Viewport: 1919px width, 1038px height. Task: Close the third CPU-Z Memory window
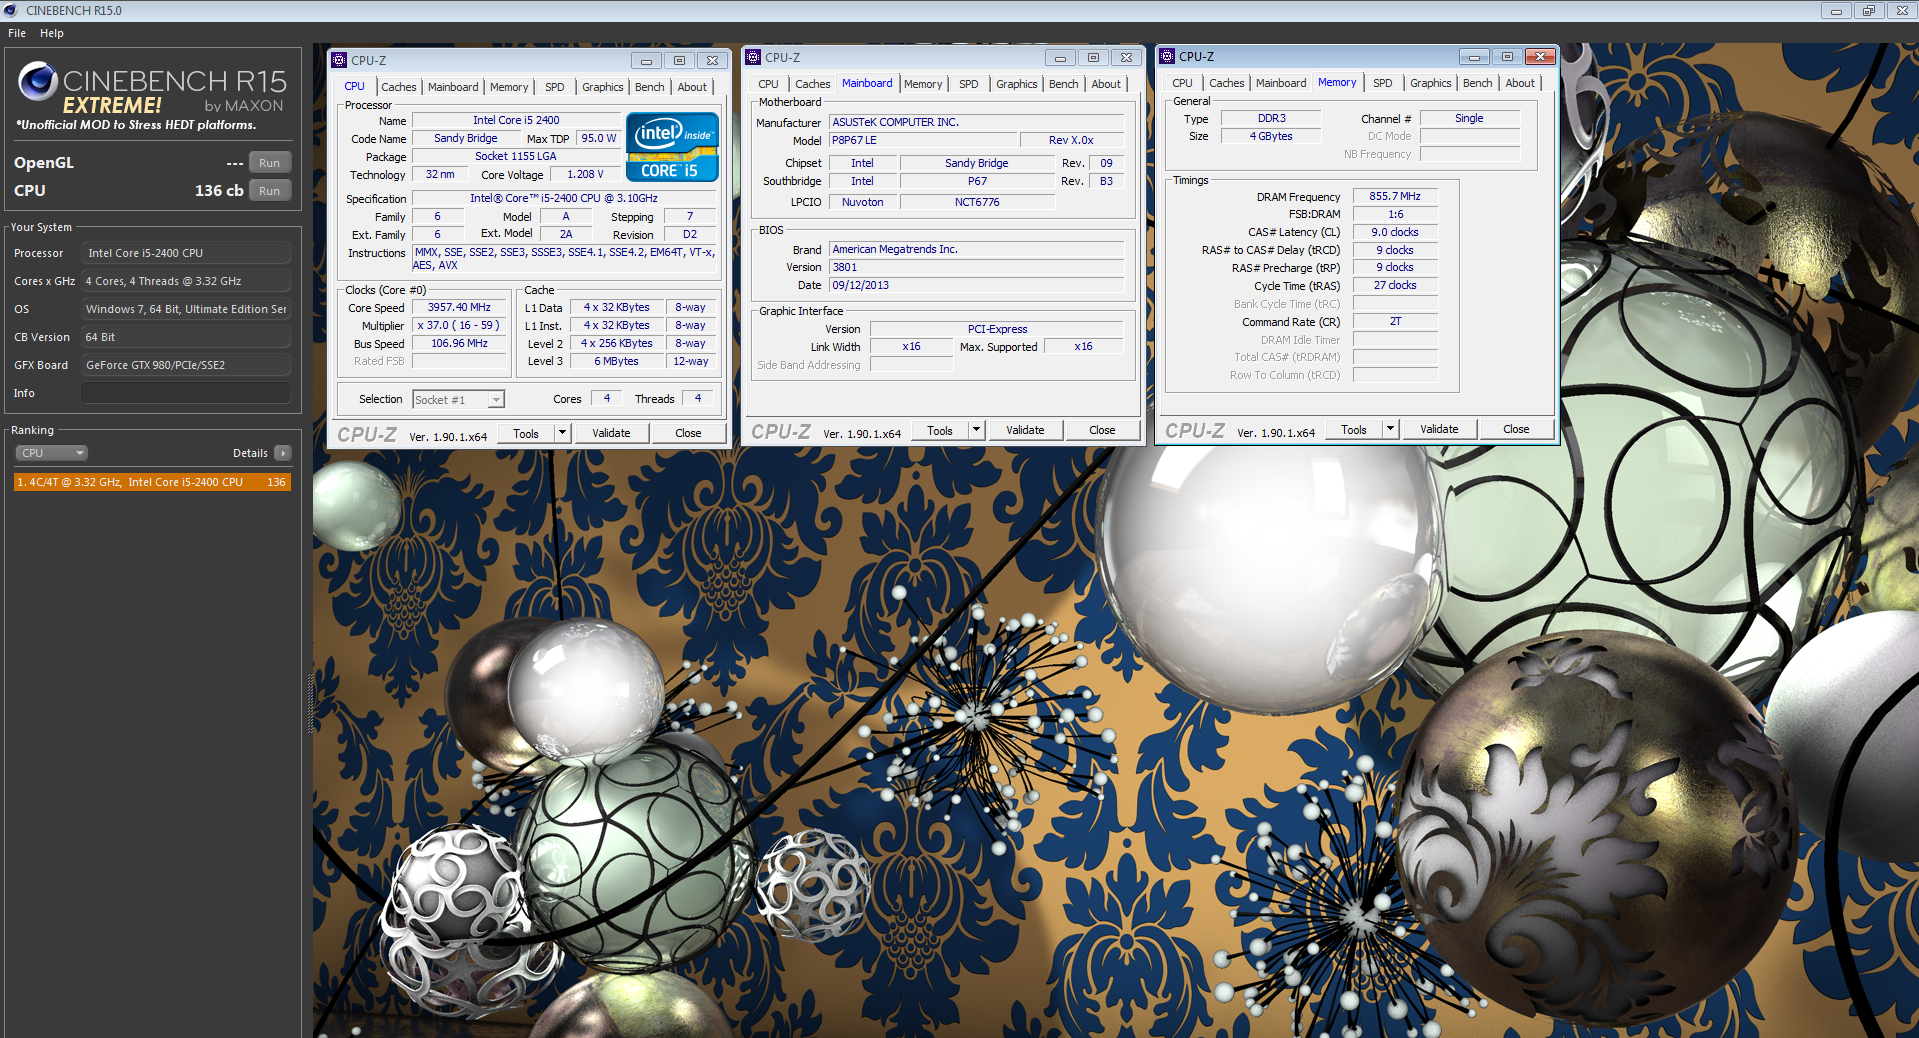pos(1541,56)
